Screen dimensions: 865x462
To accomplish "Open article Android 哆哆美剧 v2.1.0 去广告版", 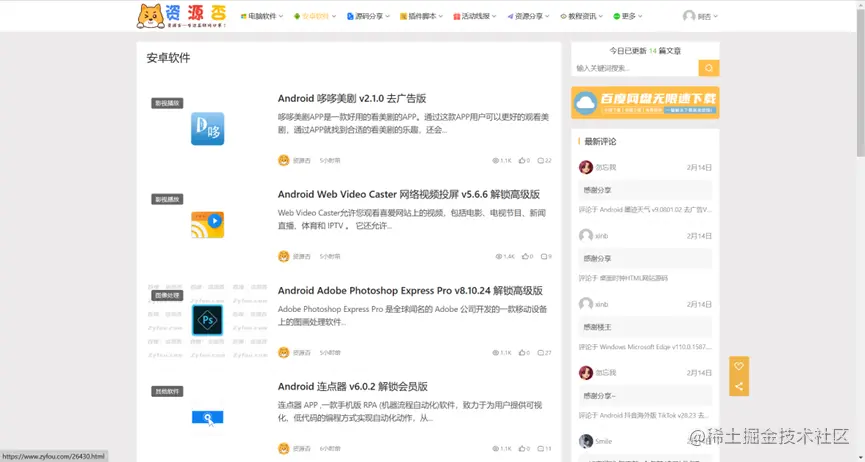I will [352, 99].
